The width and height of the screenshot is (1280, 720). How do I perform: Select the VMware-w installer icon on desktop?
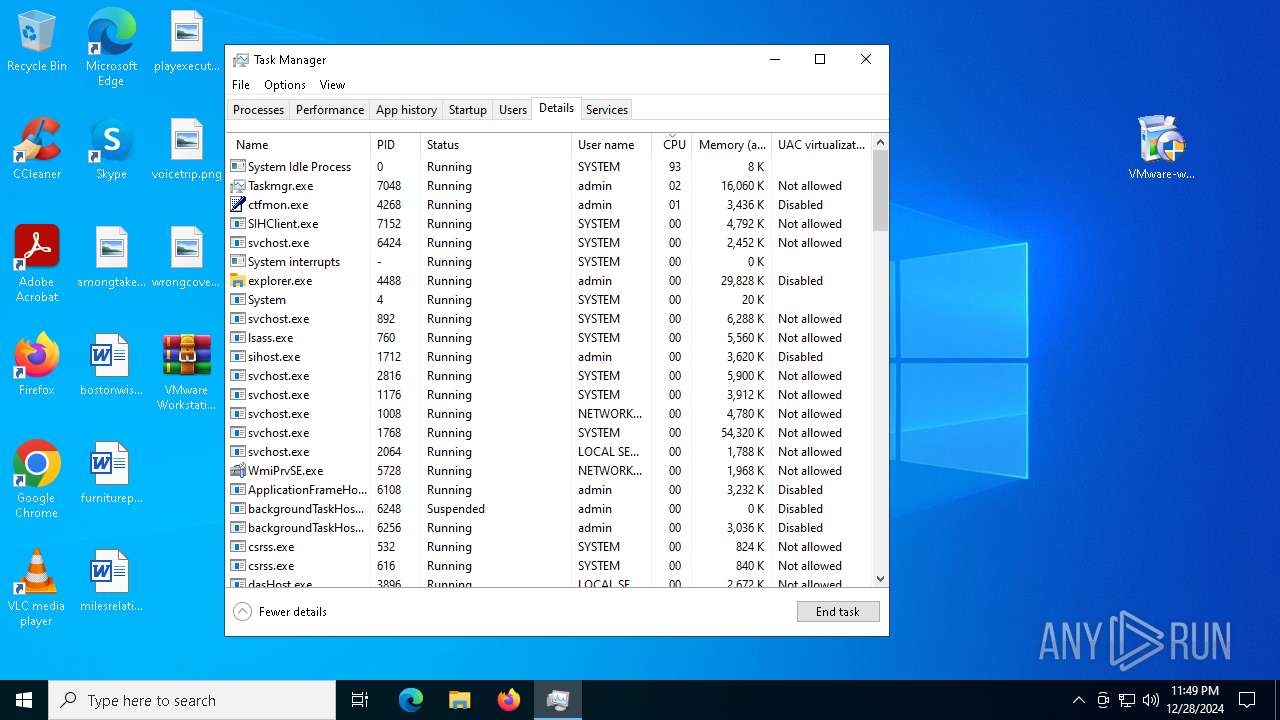click(1161, 147)
